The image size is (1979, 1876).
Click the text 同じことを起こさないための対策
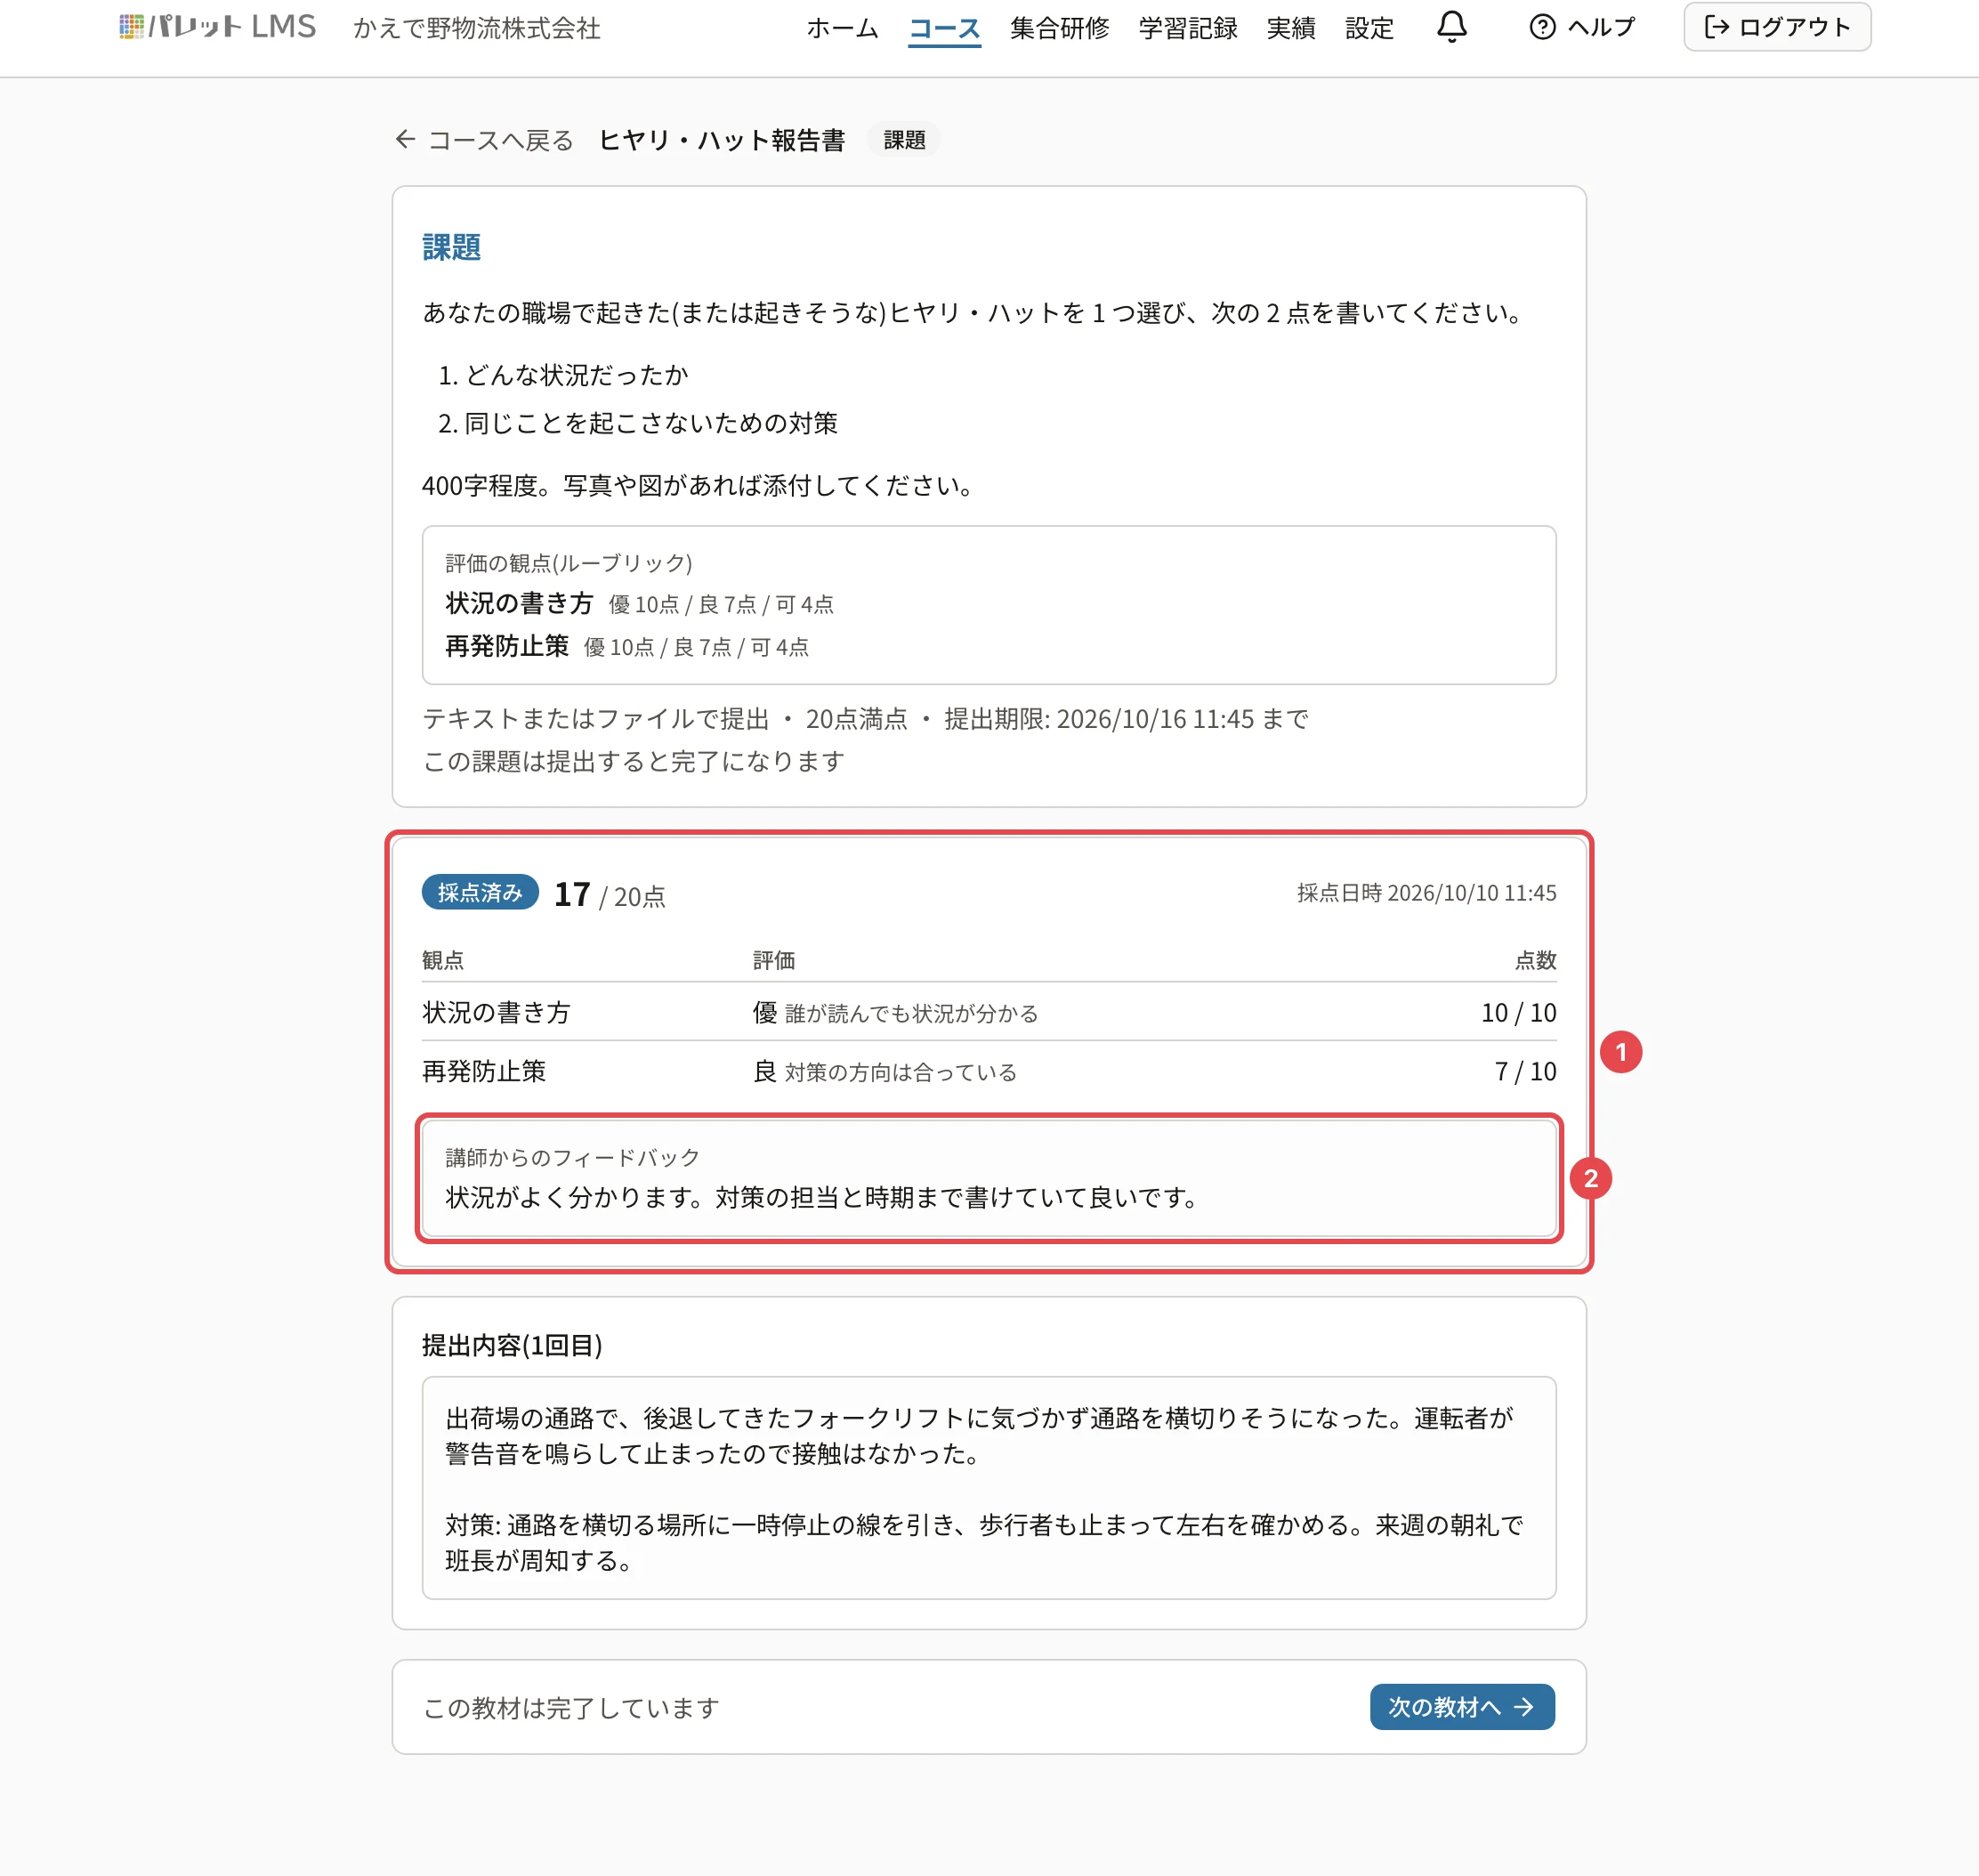[651, 423]
